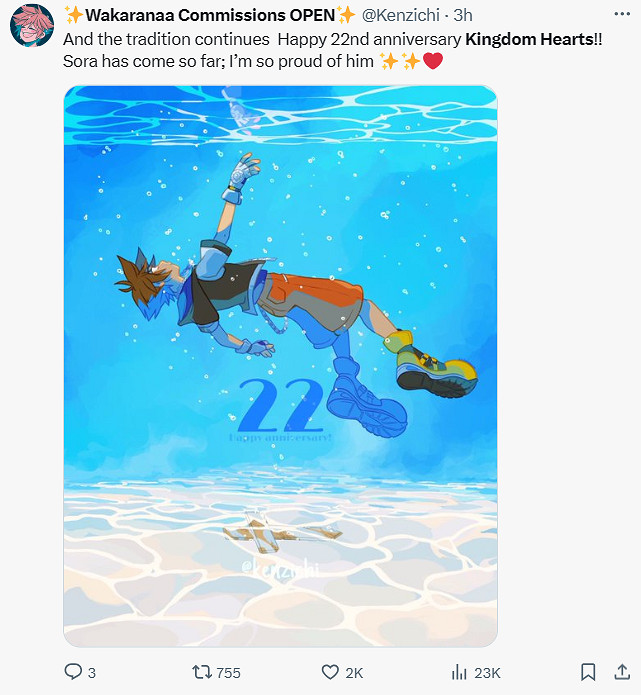Open the 3h timestamp link
Image resolution: width=641 pixels, height=695 pixels.
[x=463, y=16]
